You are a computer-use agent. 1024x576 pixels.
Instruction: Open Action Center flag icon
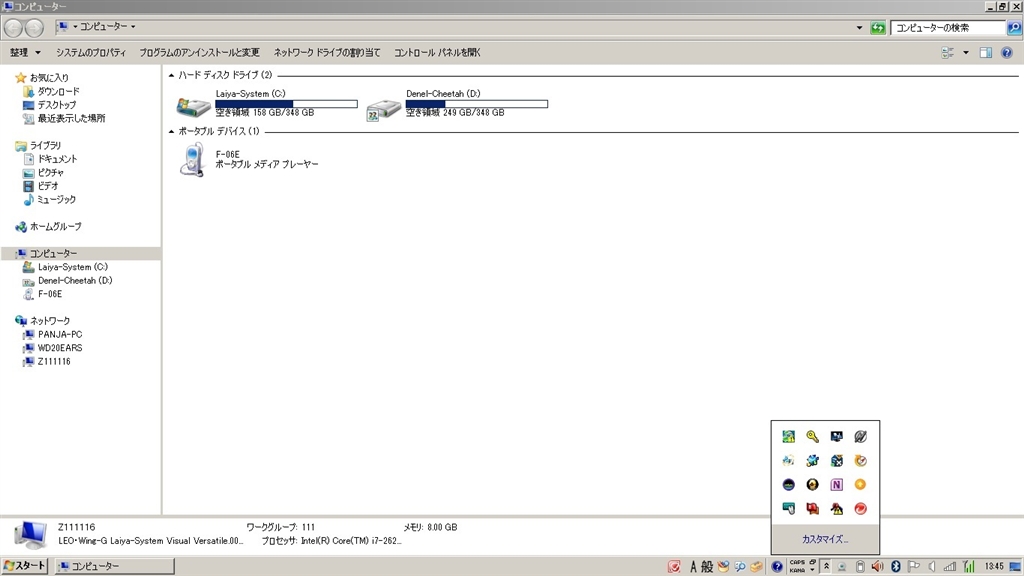click(914, 566)
